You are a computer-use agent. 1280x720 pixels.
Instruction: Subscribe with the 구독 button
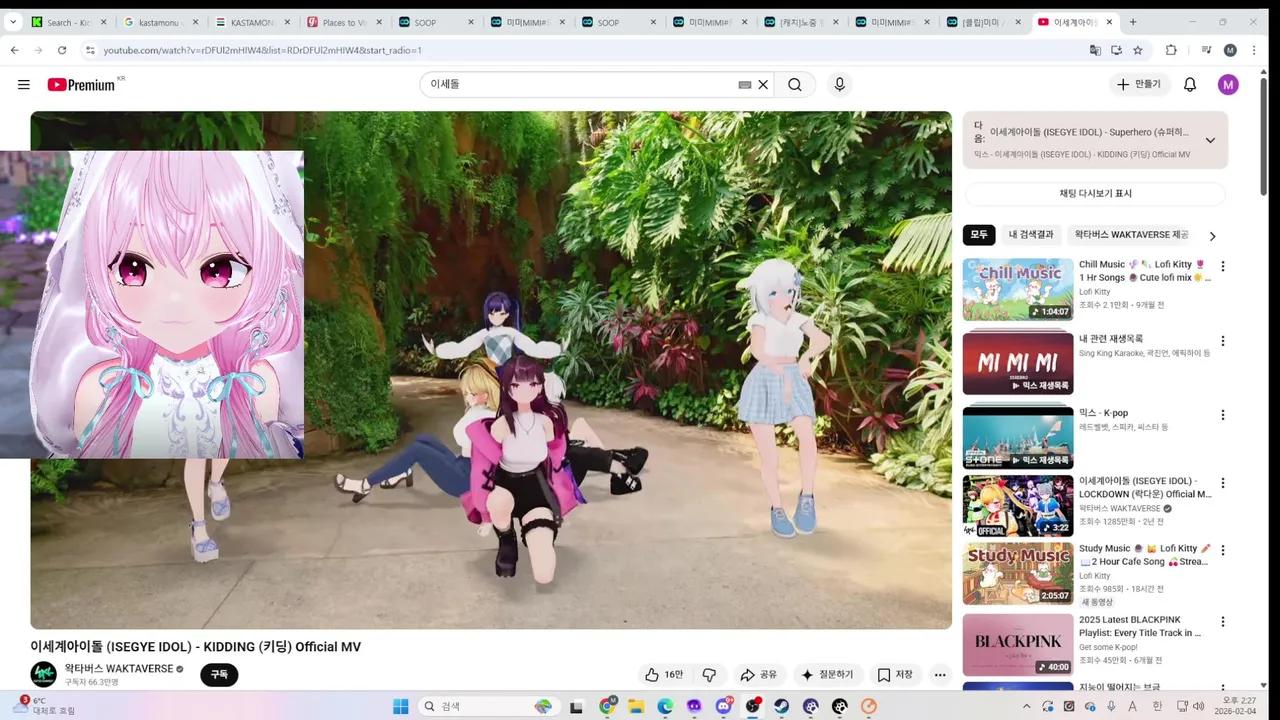[x=219, y=675]
